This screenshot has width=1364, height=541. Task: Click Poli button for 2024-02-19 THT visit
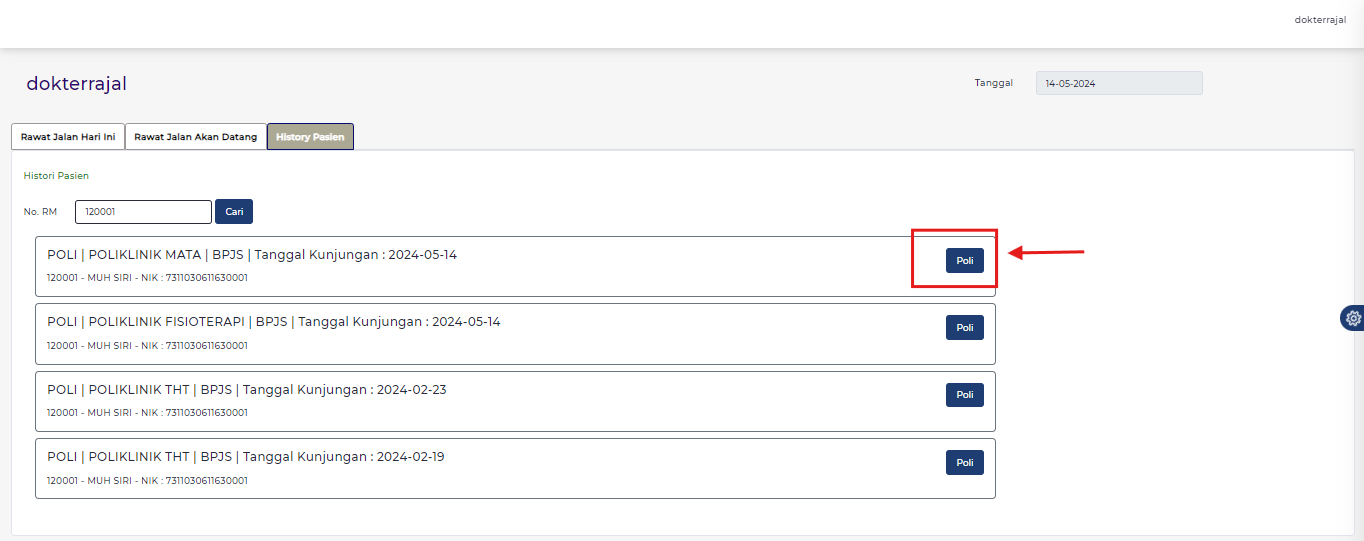964,462
